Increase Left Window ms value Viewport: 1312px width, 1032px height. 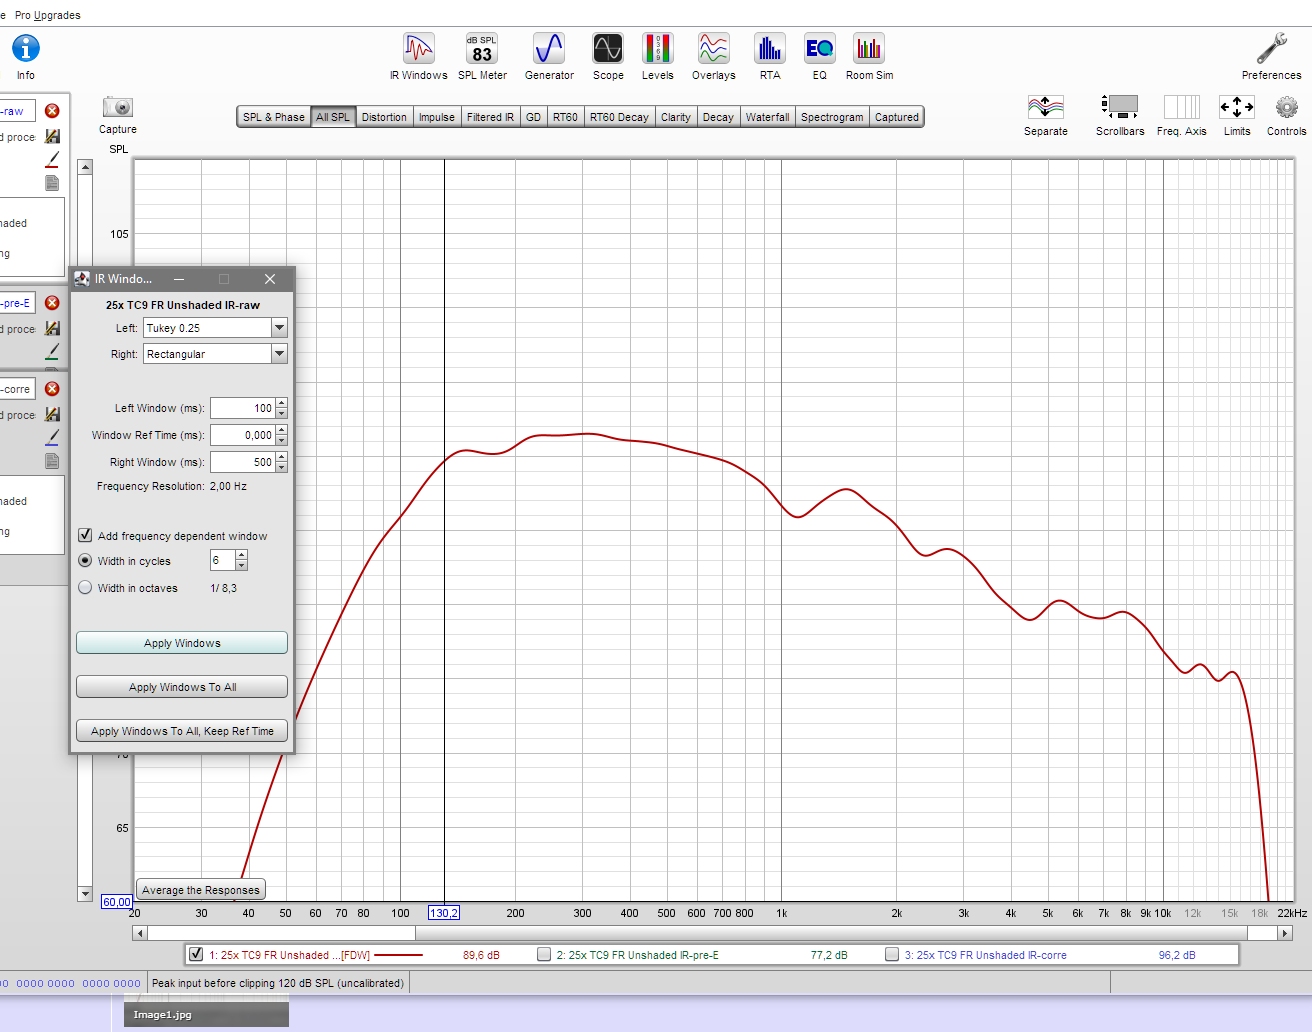[282, 403]
